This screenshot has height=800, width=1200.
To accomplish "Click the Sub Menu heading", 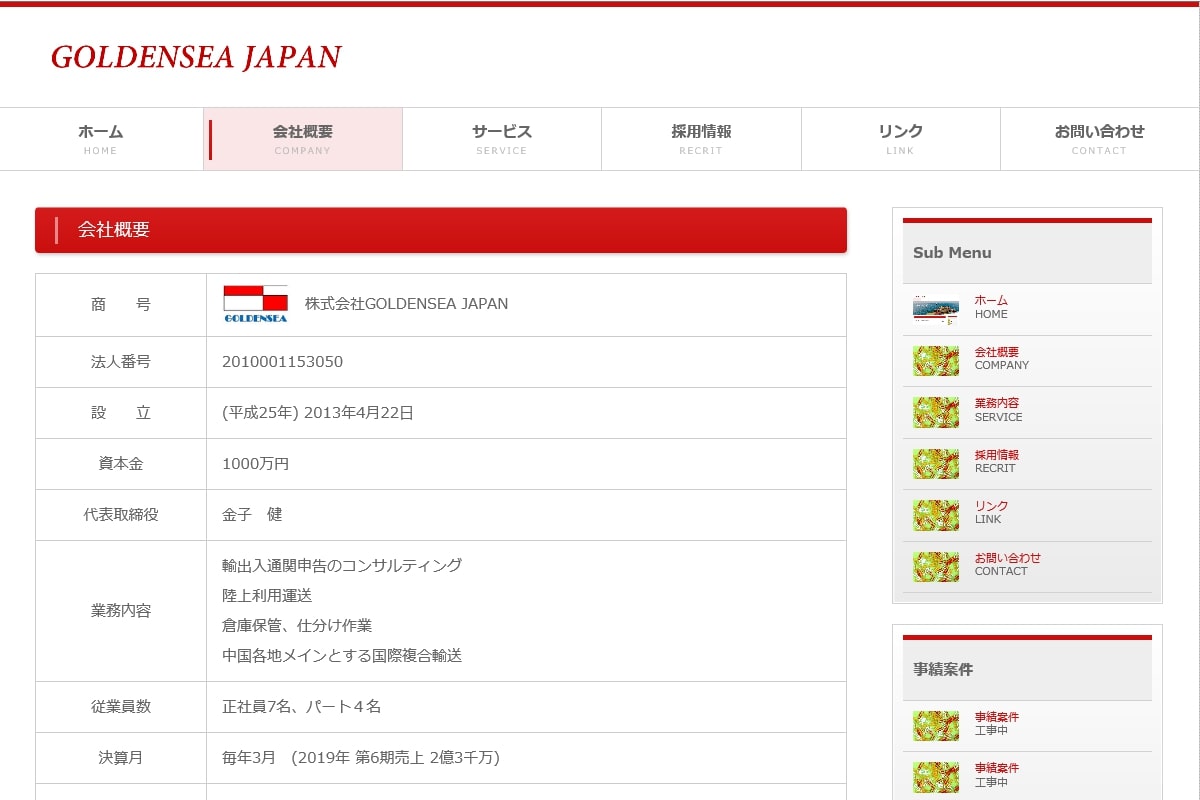I will click(x=952, y=253).
